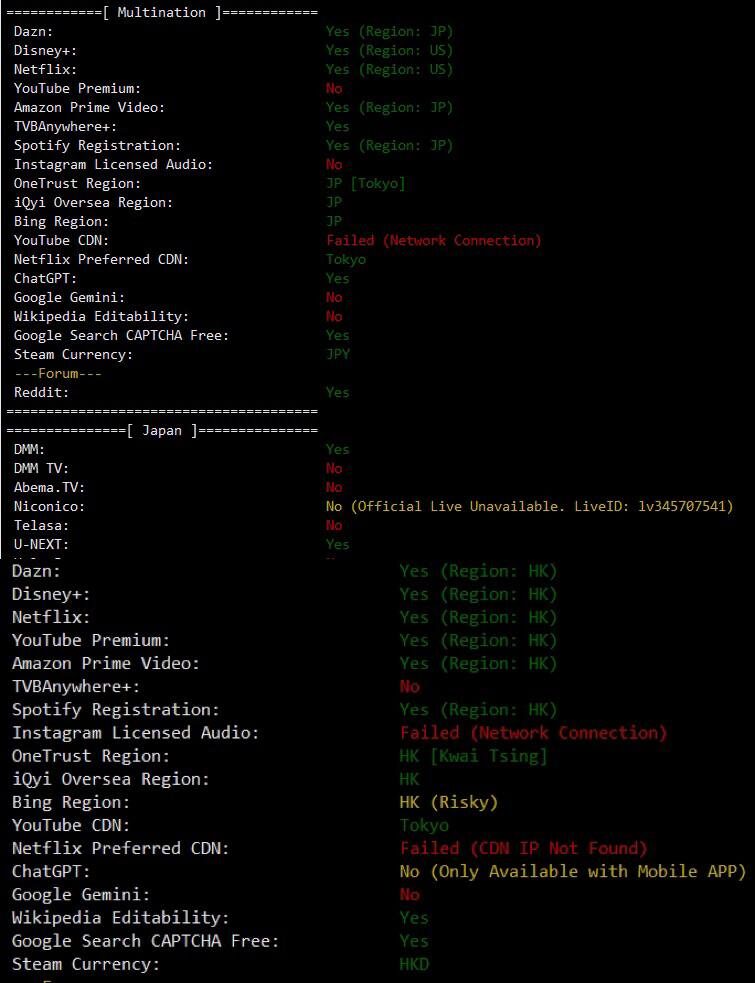Click the red Failed result beside Instagram Licensed Audio
The width and height of the screenshot is (755, 983).
[x=532, y=733]
